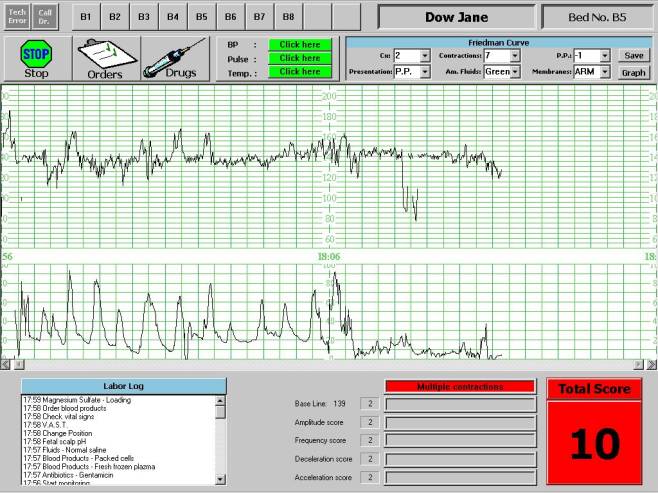Switch to bed tab B5
658x493 pixels.
tap(202, 17)
